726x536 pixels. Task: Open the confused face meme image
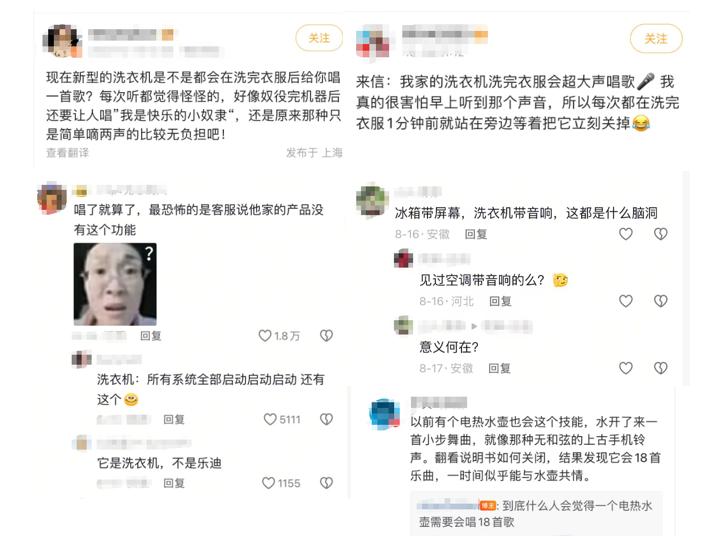click(x=115, y=284)
